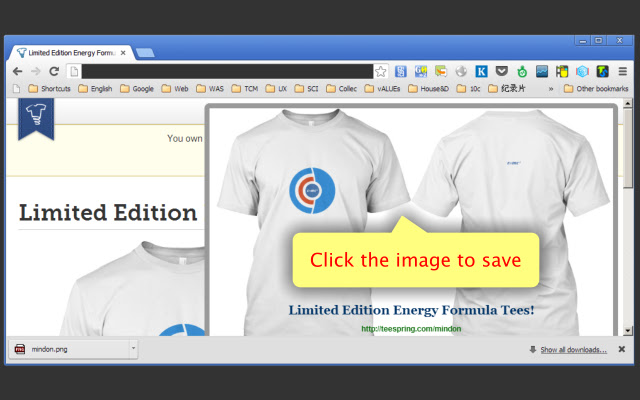Open the G translate extension icon
This screenshot has width=640, height=400.
tap(421, 71)
